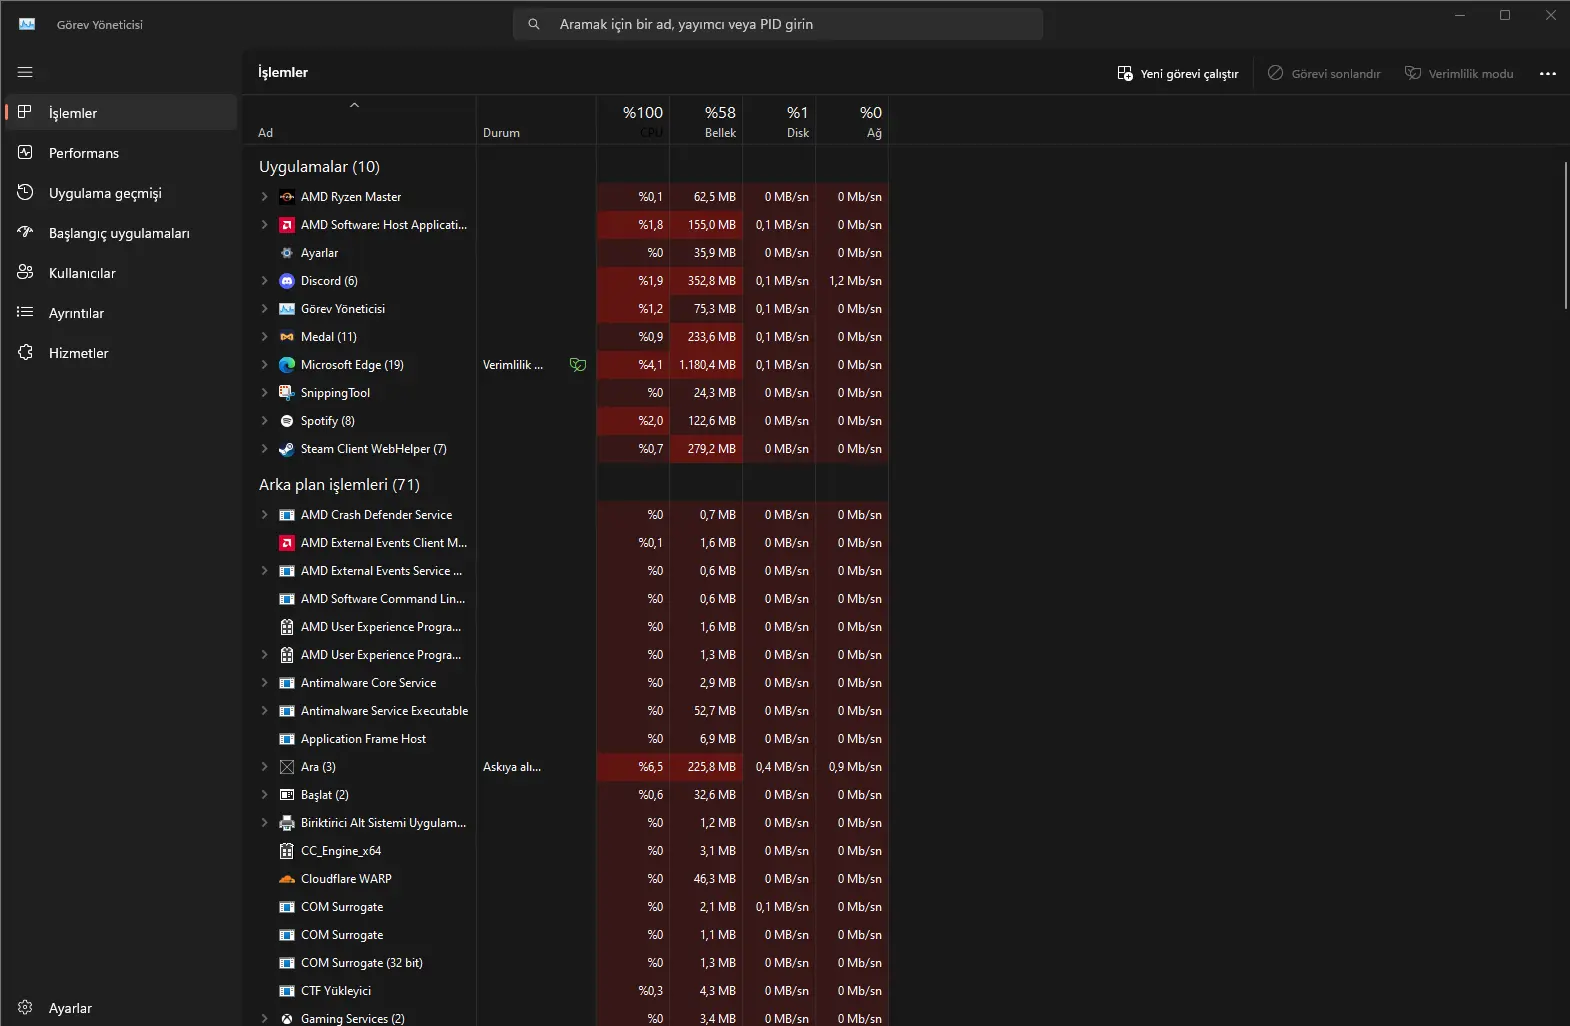
Task: Click the CTF Yükleyici icon
Action: (287, 991)
